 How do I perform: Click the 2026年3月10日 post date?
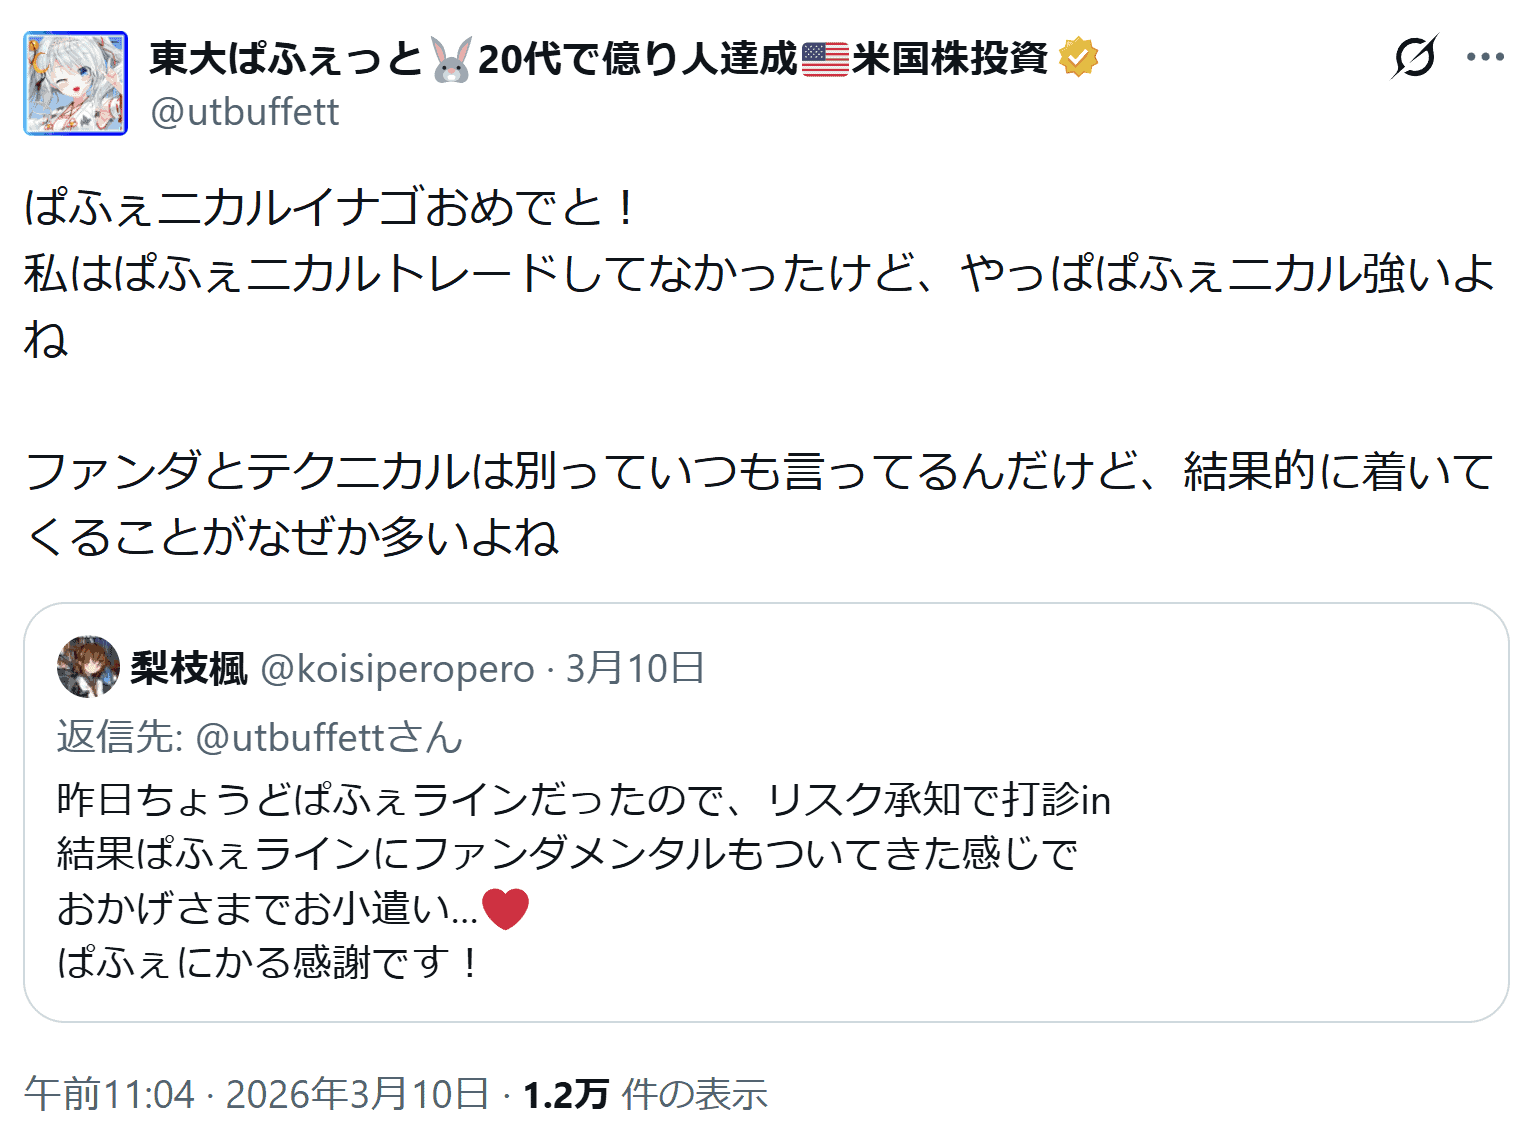(x=357, y=1094)
